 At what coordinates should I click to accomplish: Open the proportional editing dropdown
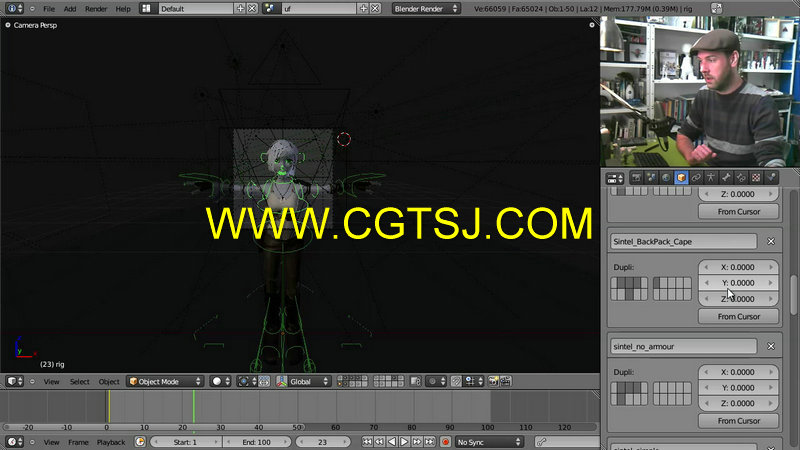point(436,381)
